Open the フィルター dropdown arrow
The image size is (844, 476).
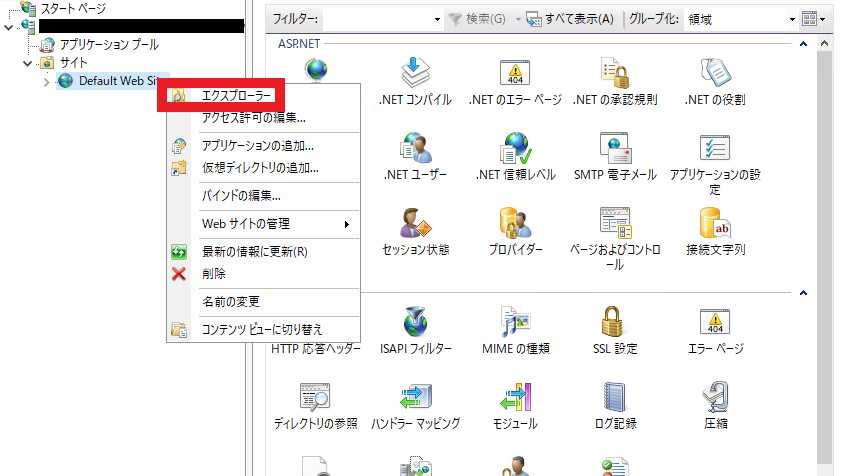tap(437, 19)
